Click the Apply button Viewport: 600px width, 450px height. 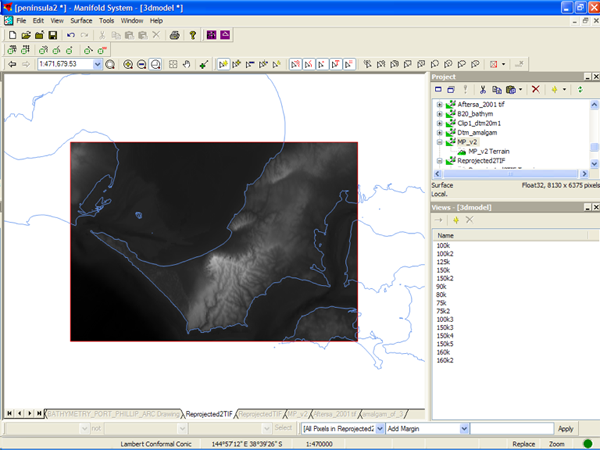pyautogui.click(x=566, y=428)
